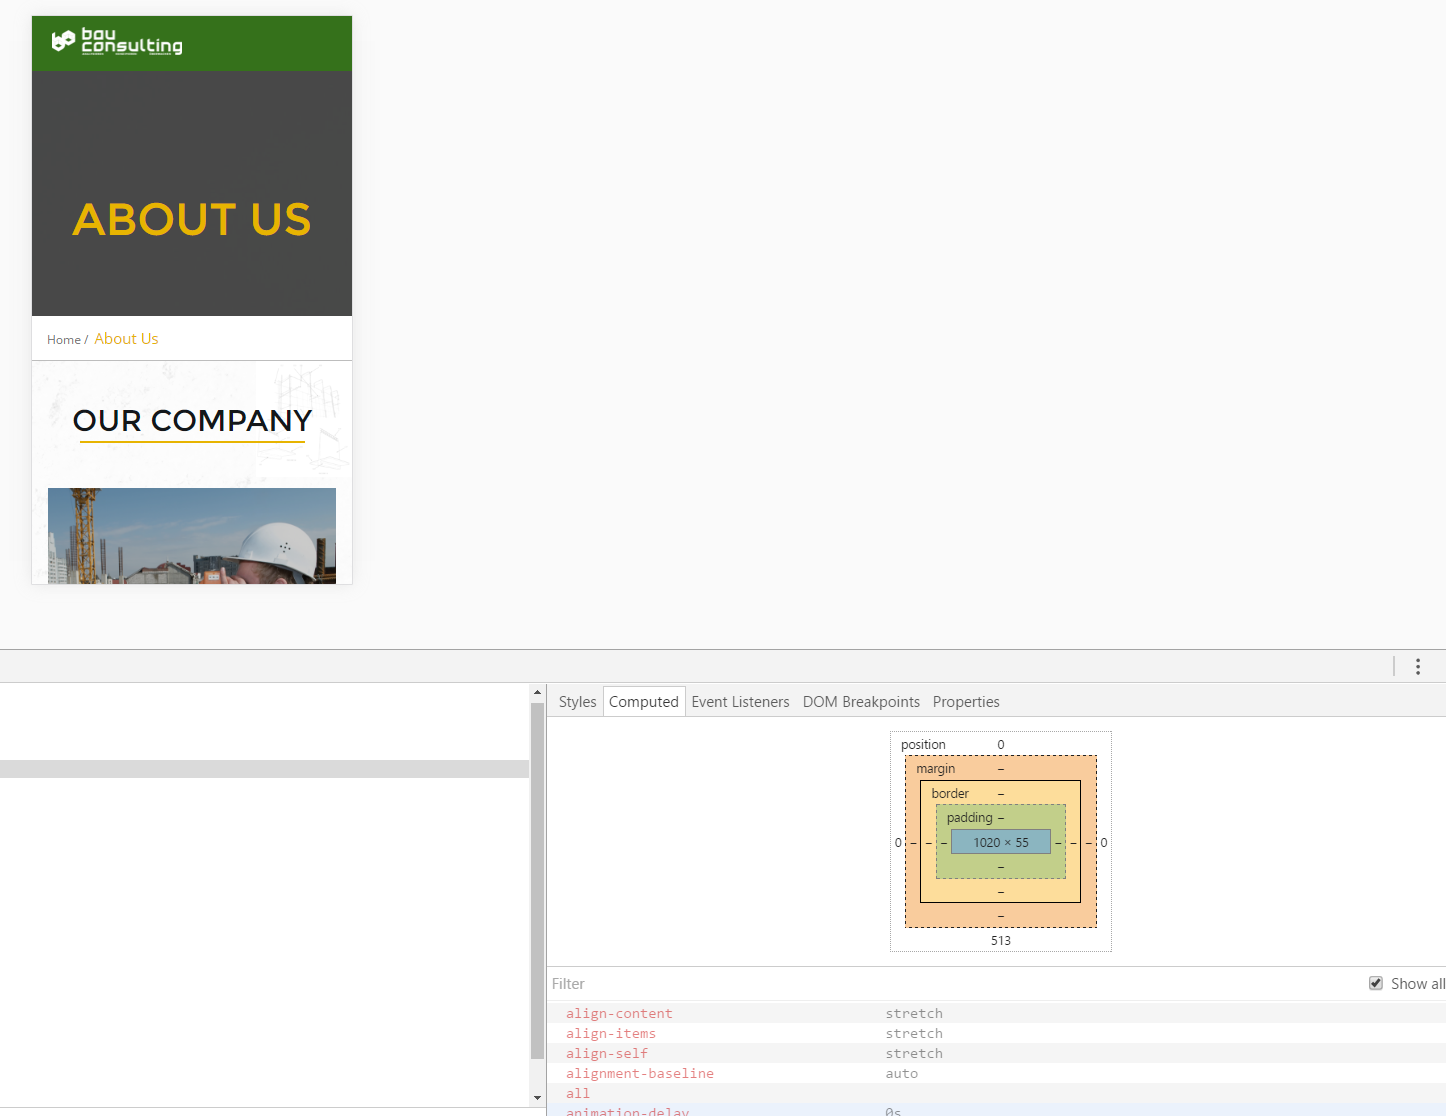Switch to DOM Breakpoints tab
The height and width of the screenshot is (1116, 1446).
tap(861, 702)
